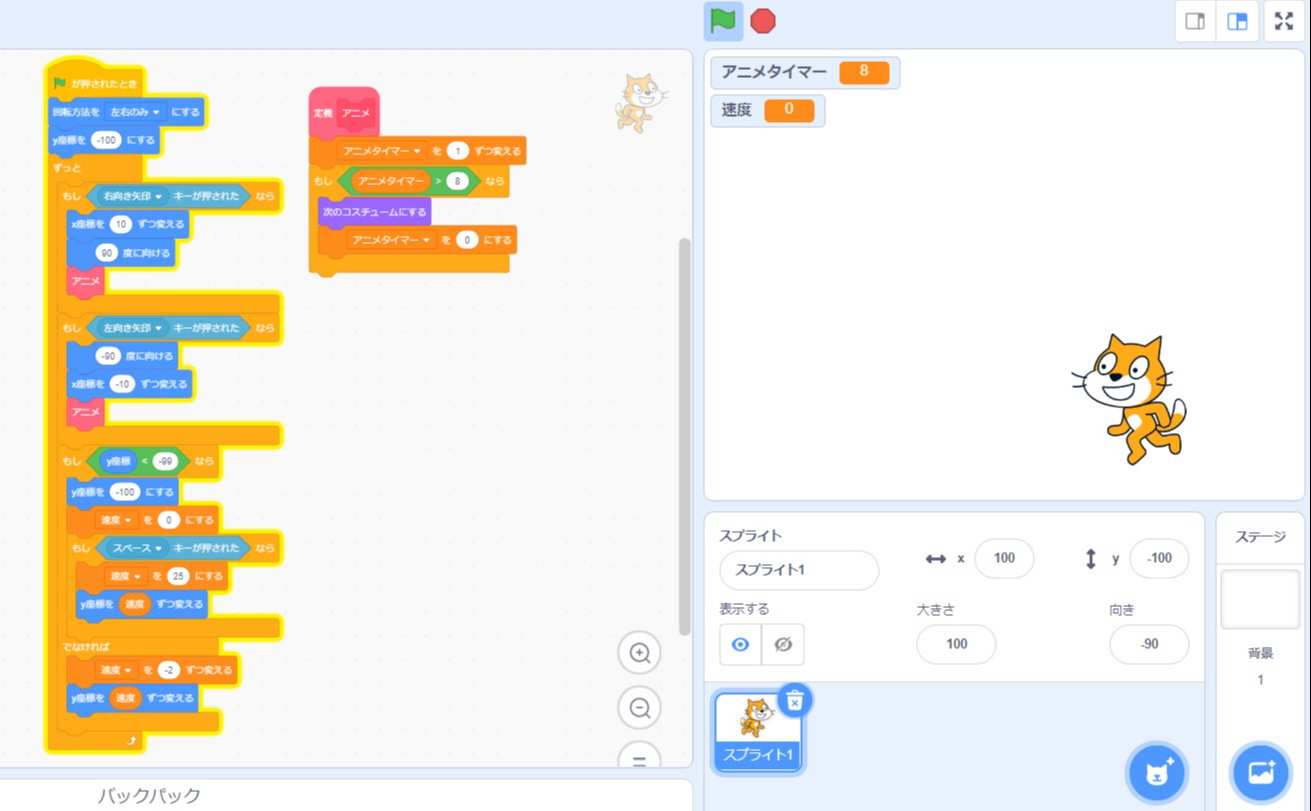Open the 右向き矢印 key dropdown

coord(133,196)
